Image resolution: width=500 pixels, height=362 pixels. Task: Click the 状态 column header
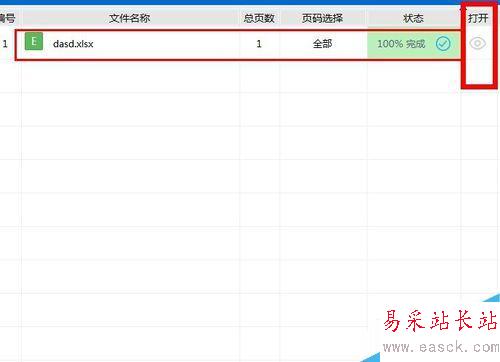pyautogui.click(x=413, y=18)
